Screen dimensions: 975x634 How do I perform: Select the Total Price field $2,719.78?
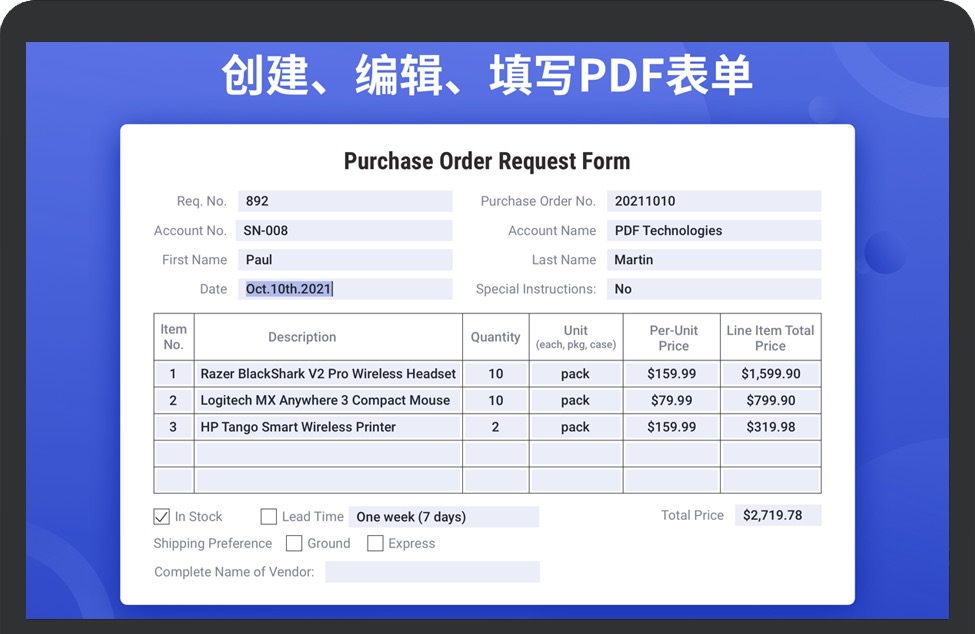pos(778,516)
